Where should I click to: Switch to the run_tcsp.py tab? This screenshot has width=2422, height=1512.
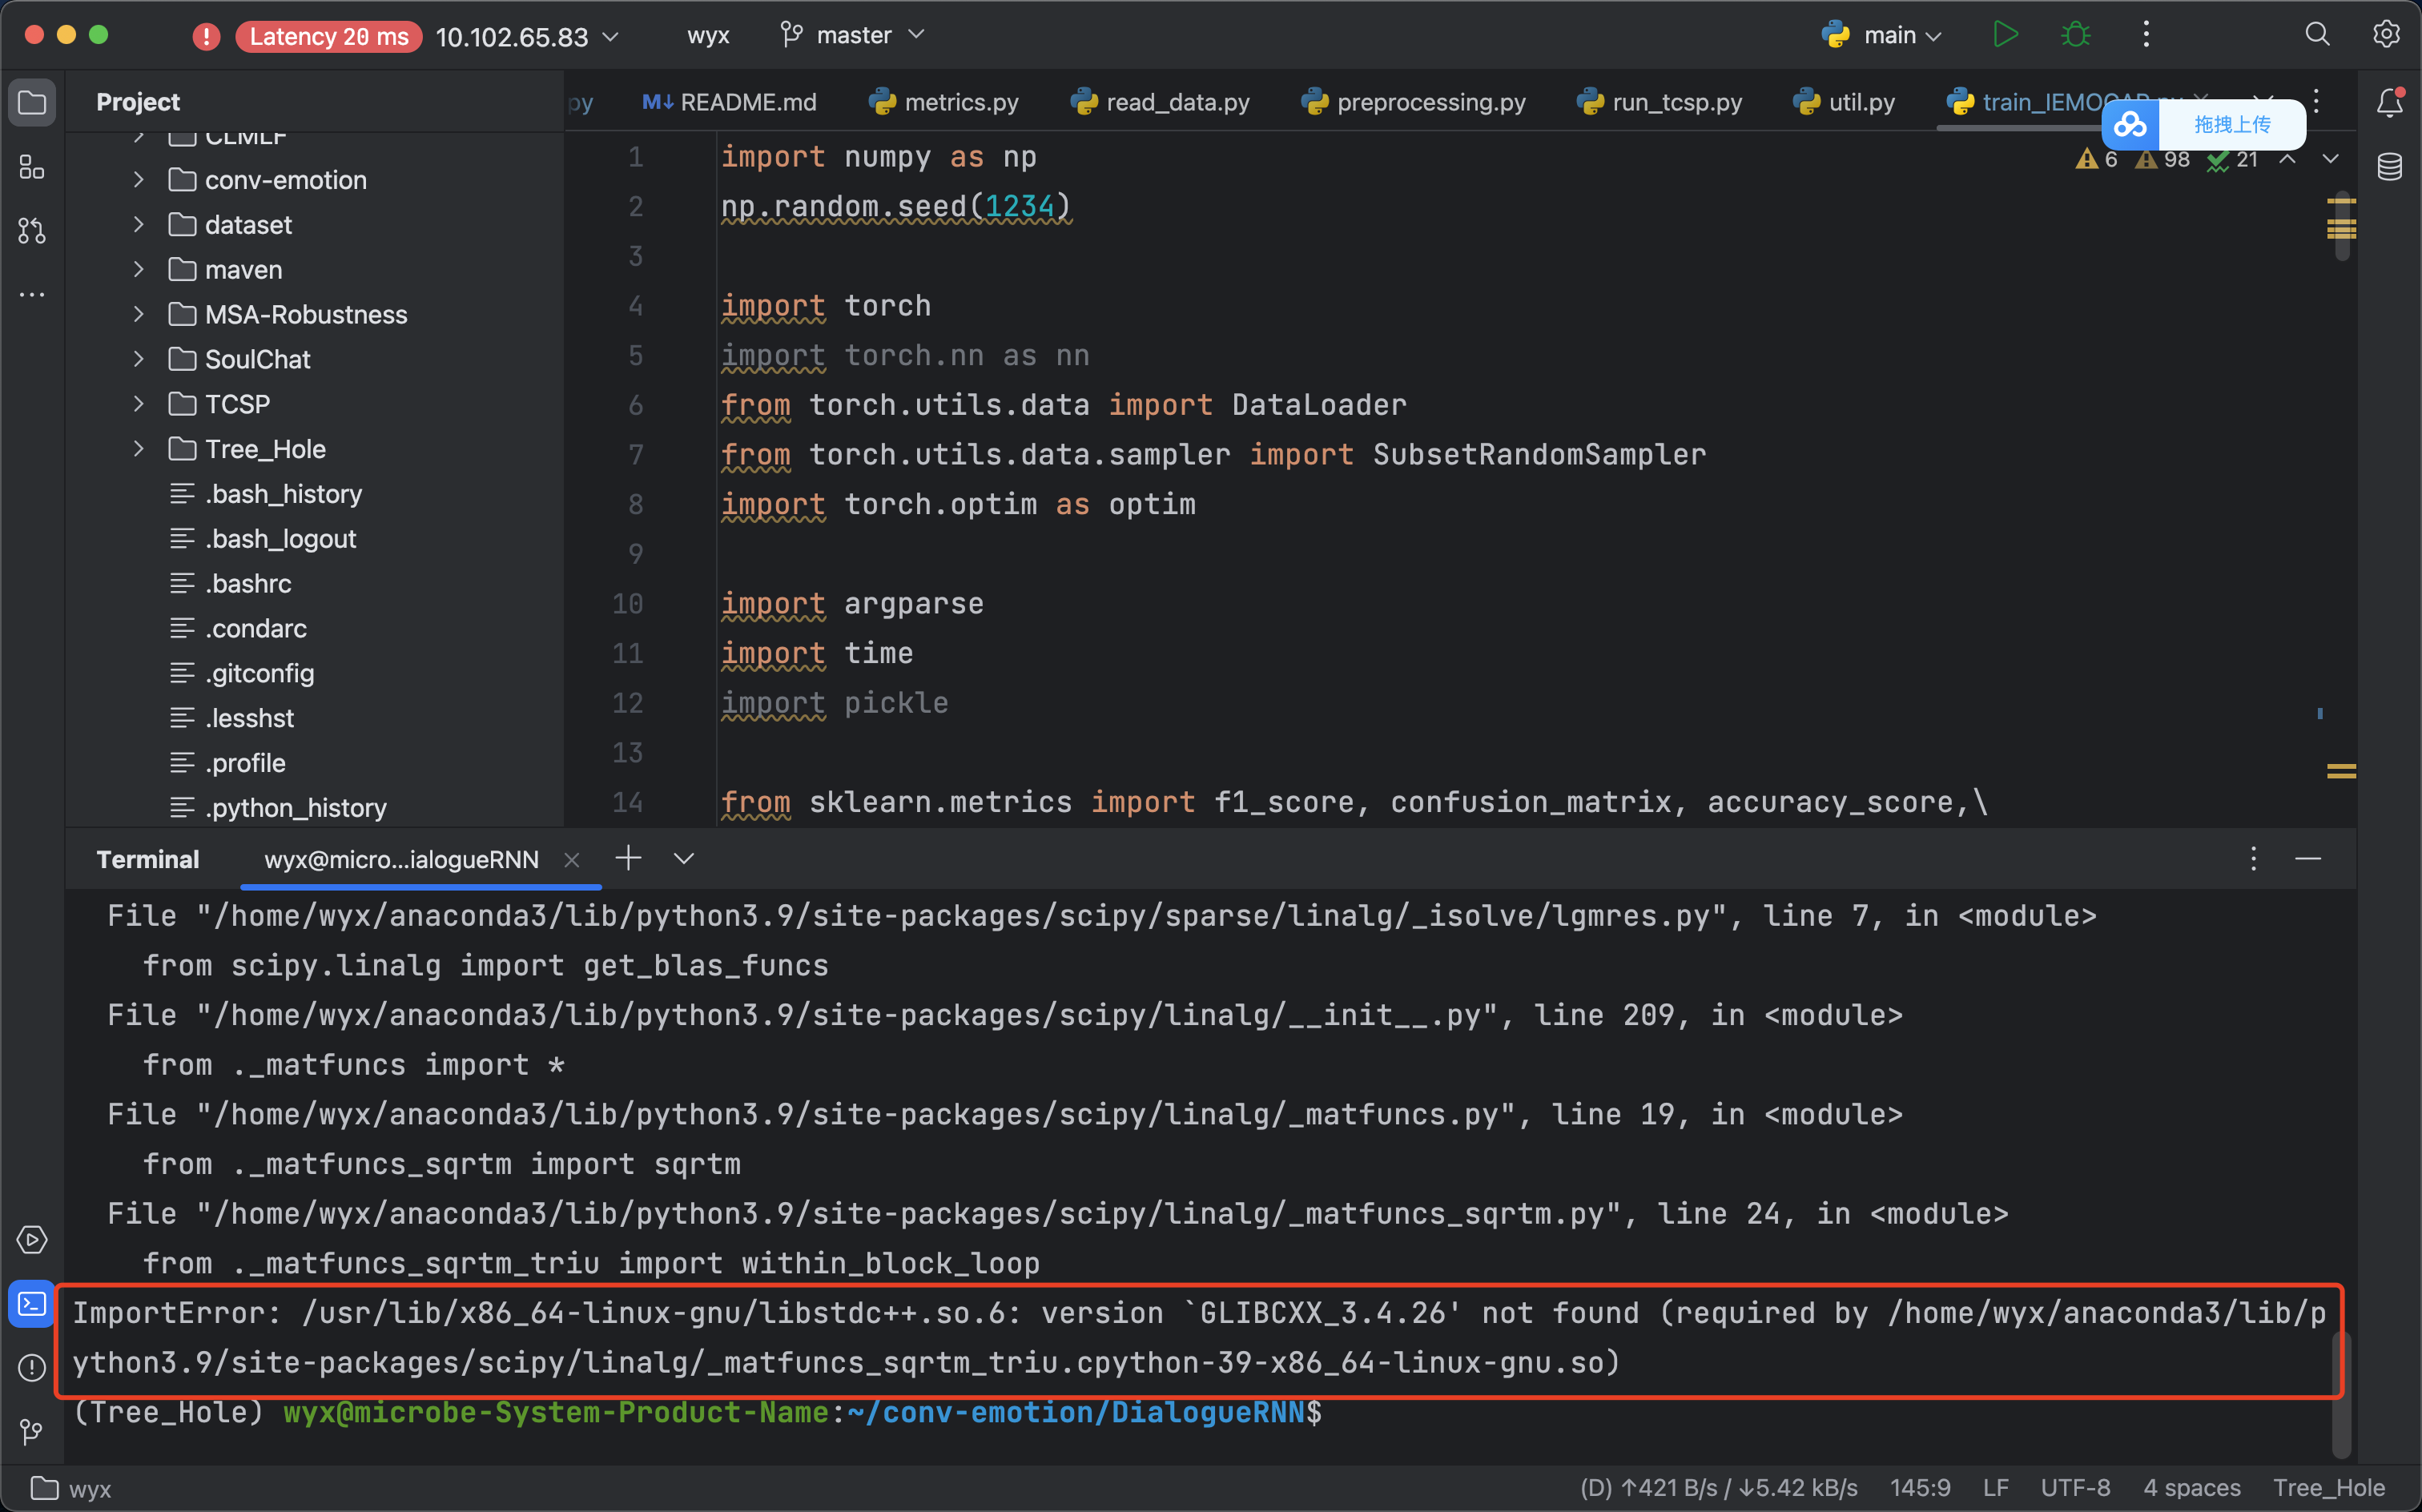(1660, 103)
